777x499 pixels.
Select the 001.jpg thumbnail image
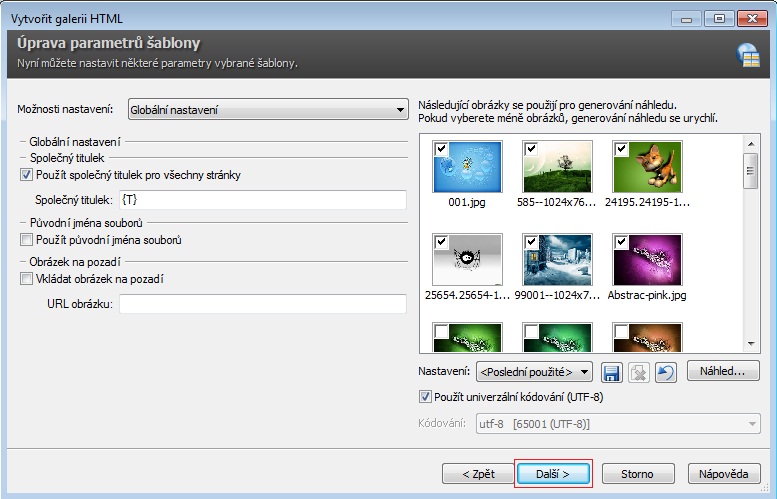466,167
